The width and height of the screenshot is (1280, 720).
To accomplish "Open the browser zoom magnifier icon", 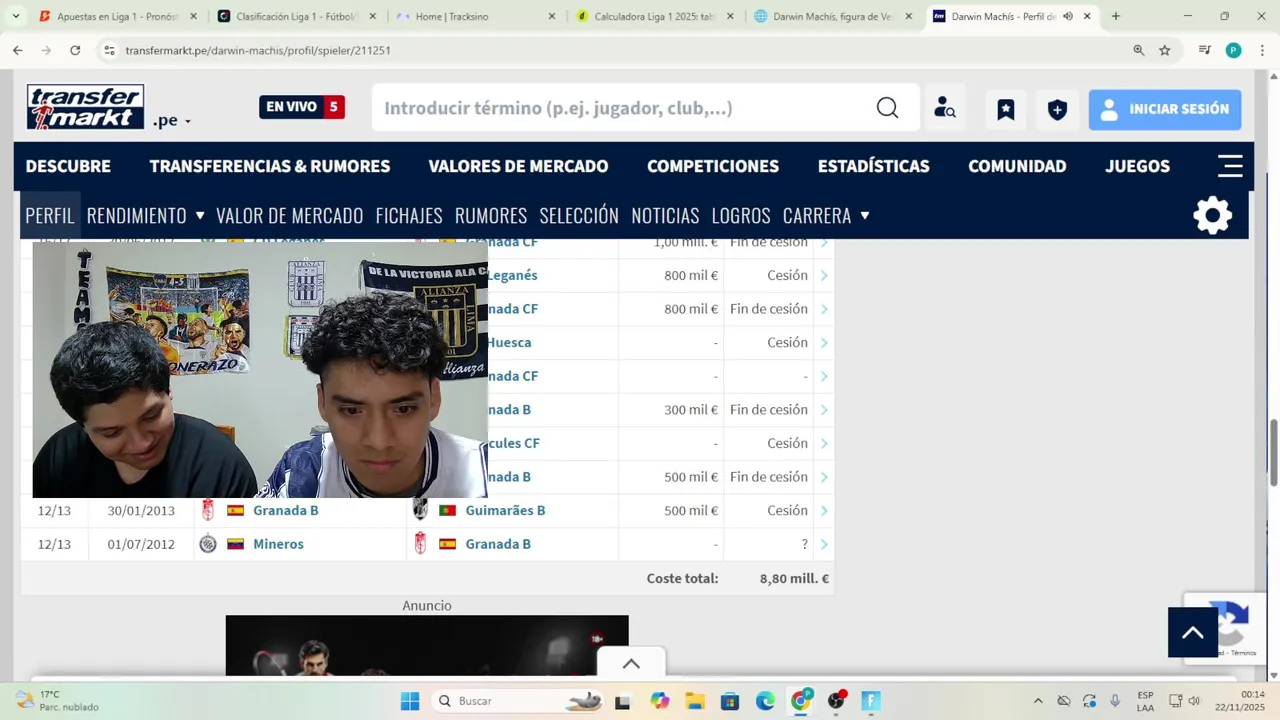I will tap(1138, 50).
